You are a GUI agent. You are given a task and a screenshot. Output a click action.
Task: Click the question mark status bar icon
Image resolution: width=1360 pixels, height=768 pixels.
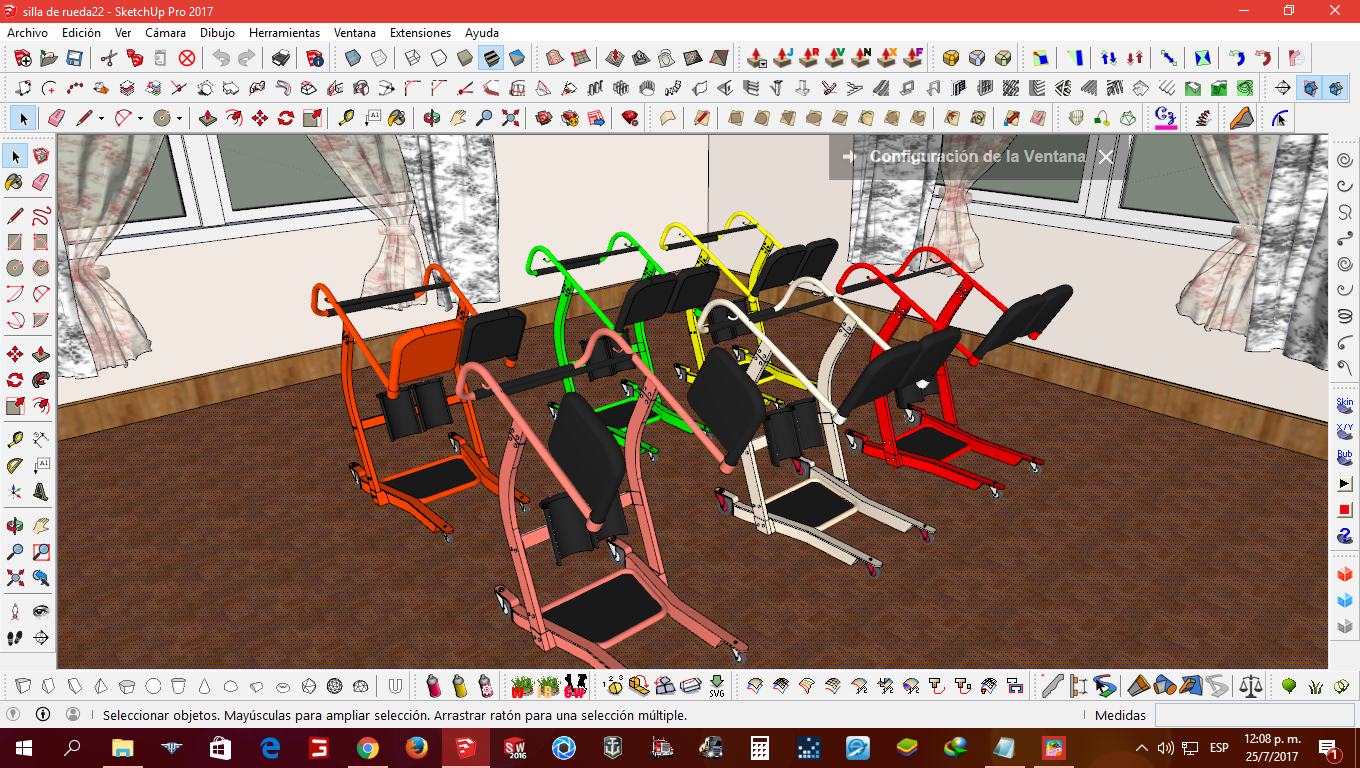[x=14, y=715]
